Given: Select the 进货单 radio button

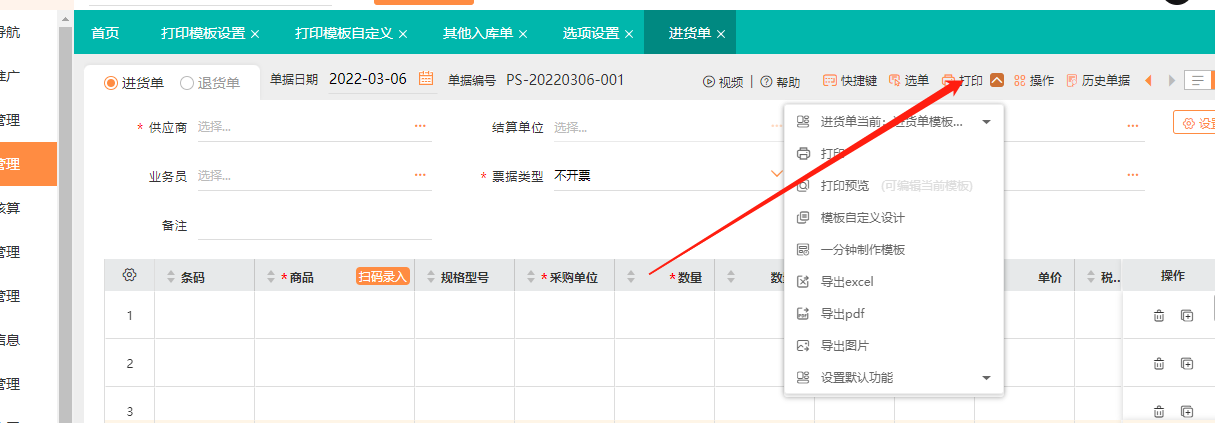Looking at the screenshot, I should (111, 83).
